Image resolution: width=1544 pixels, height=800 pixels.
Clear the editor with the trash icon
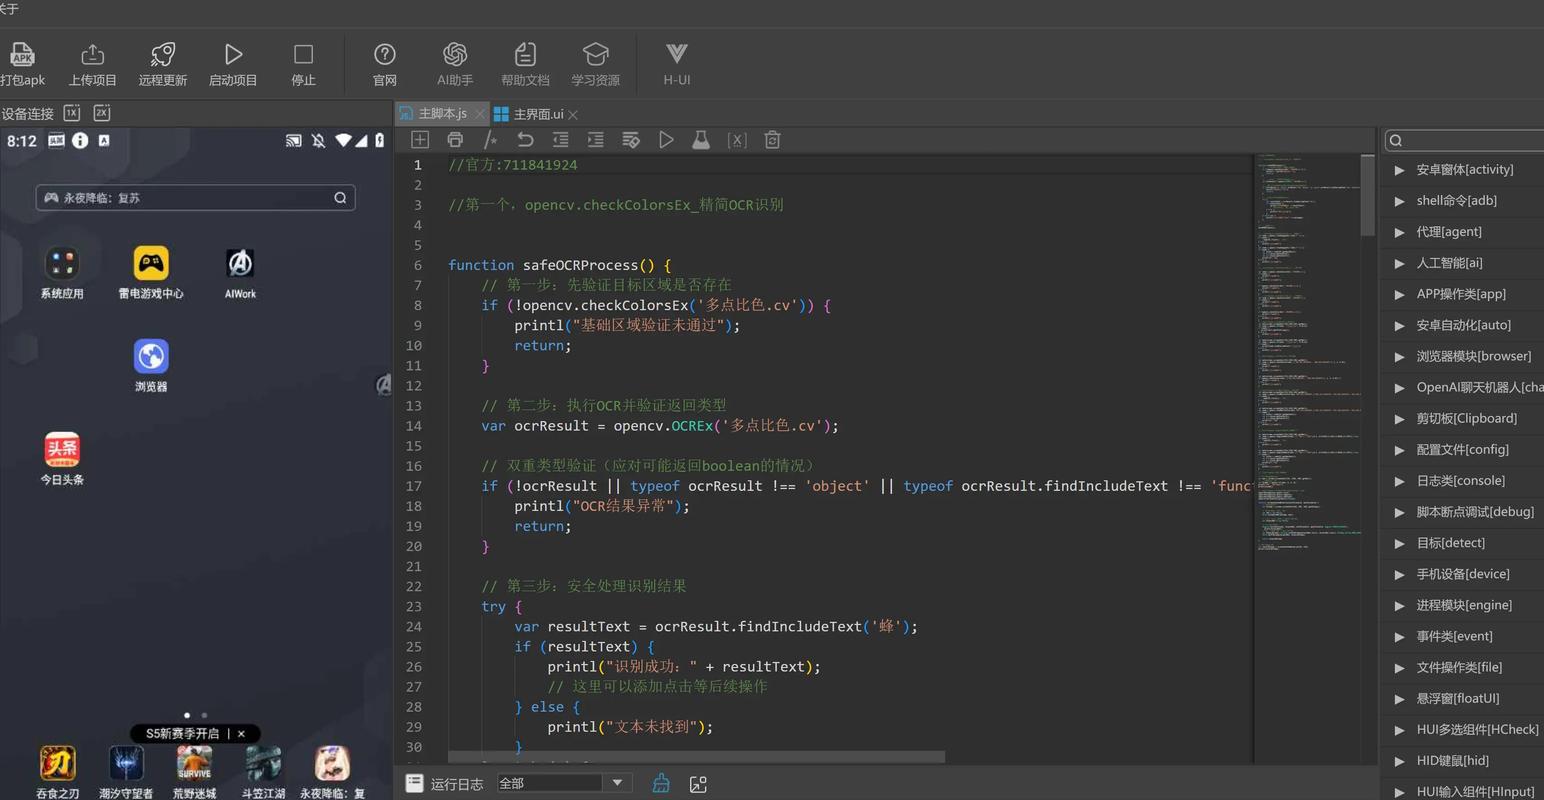tap(771, 140)
